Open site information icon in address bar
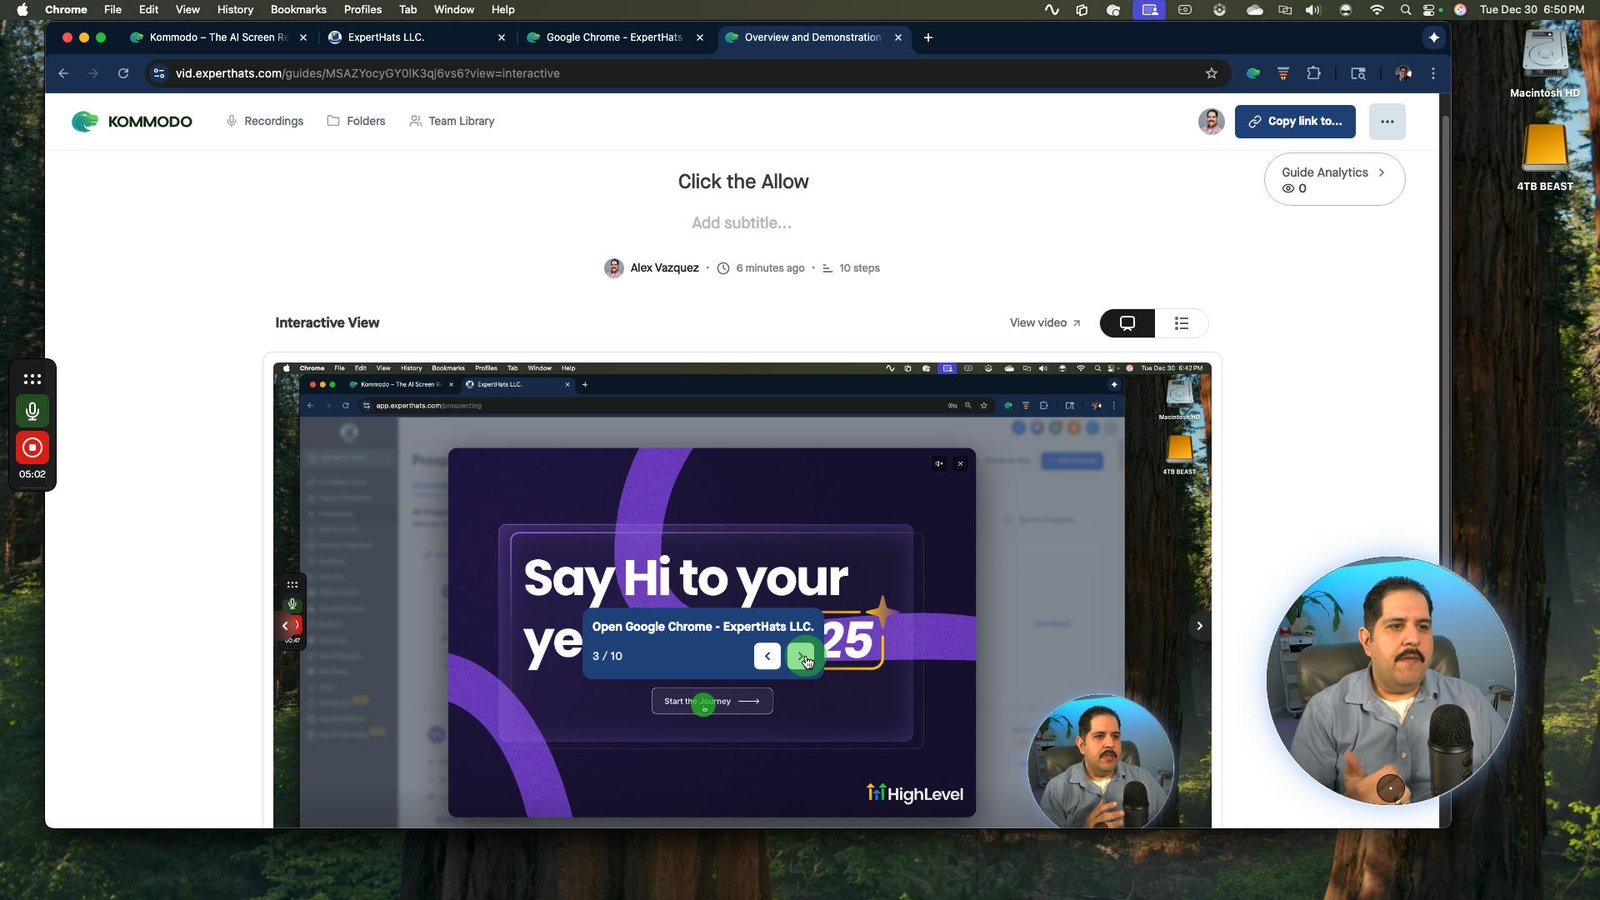The height and width of the screenshot is (900, 1600). click(158, 73)
